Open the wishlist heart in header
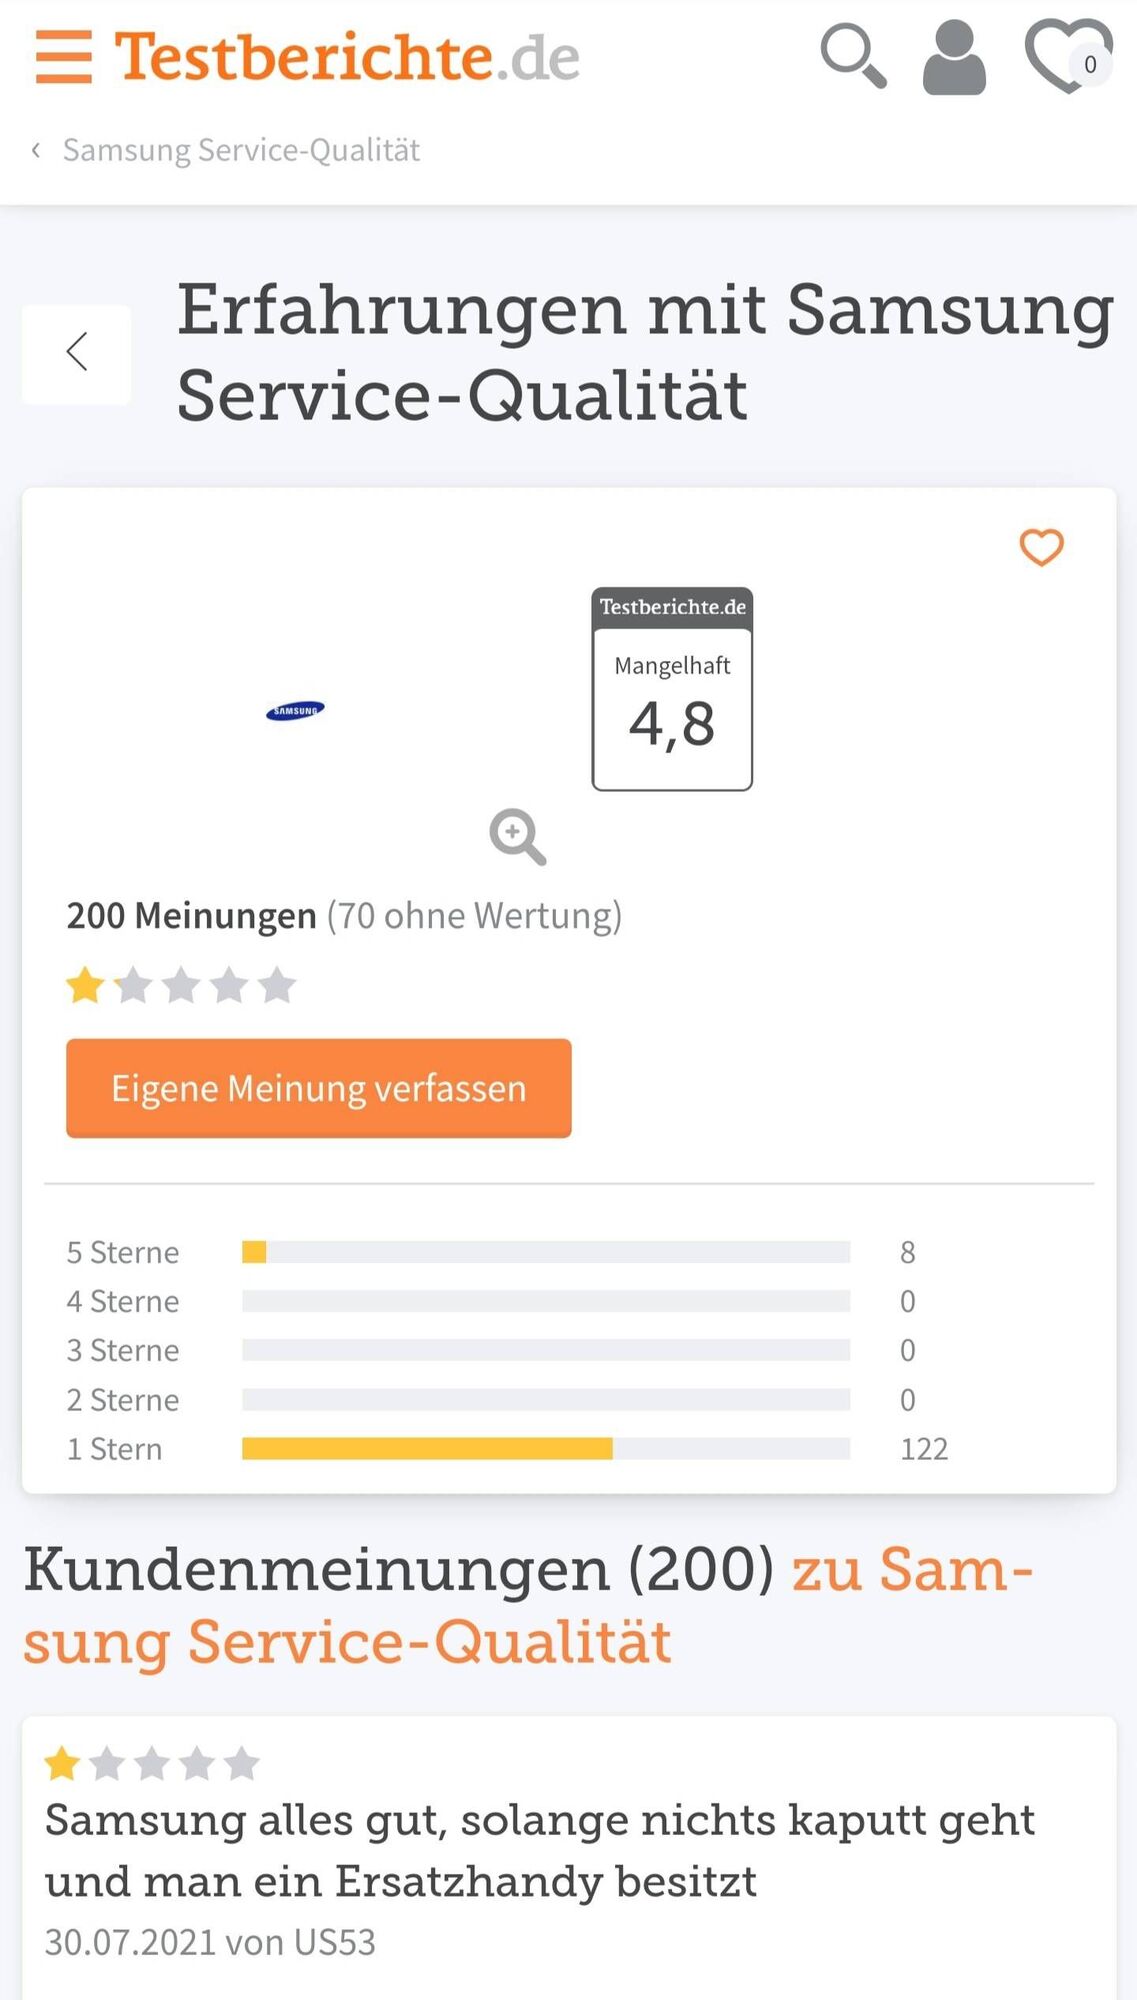1137x2000 pixels. tap(1069, 57)
